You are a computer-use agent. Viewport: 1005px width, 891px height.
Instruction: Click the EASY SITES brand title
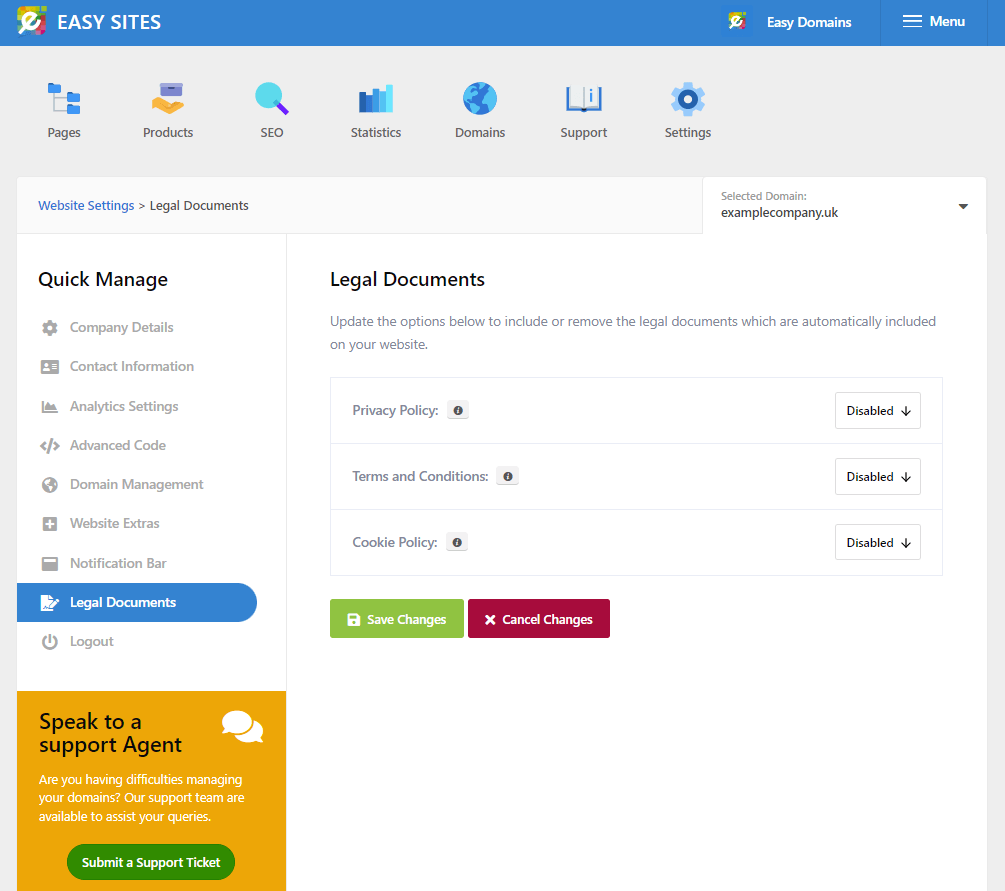(109, 22)
